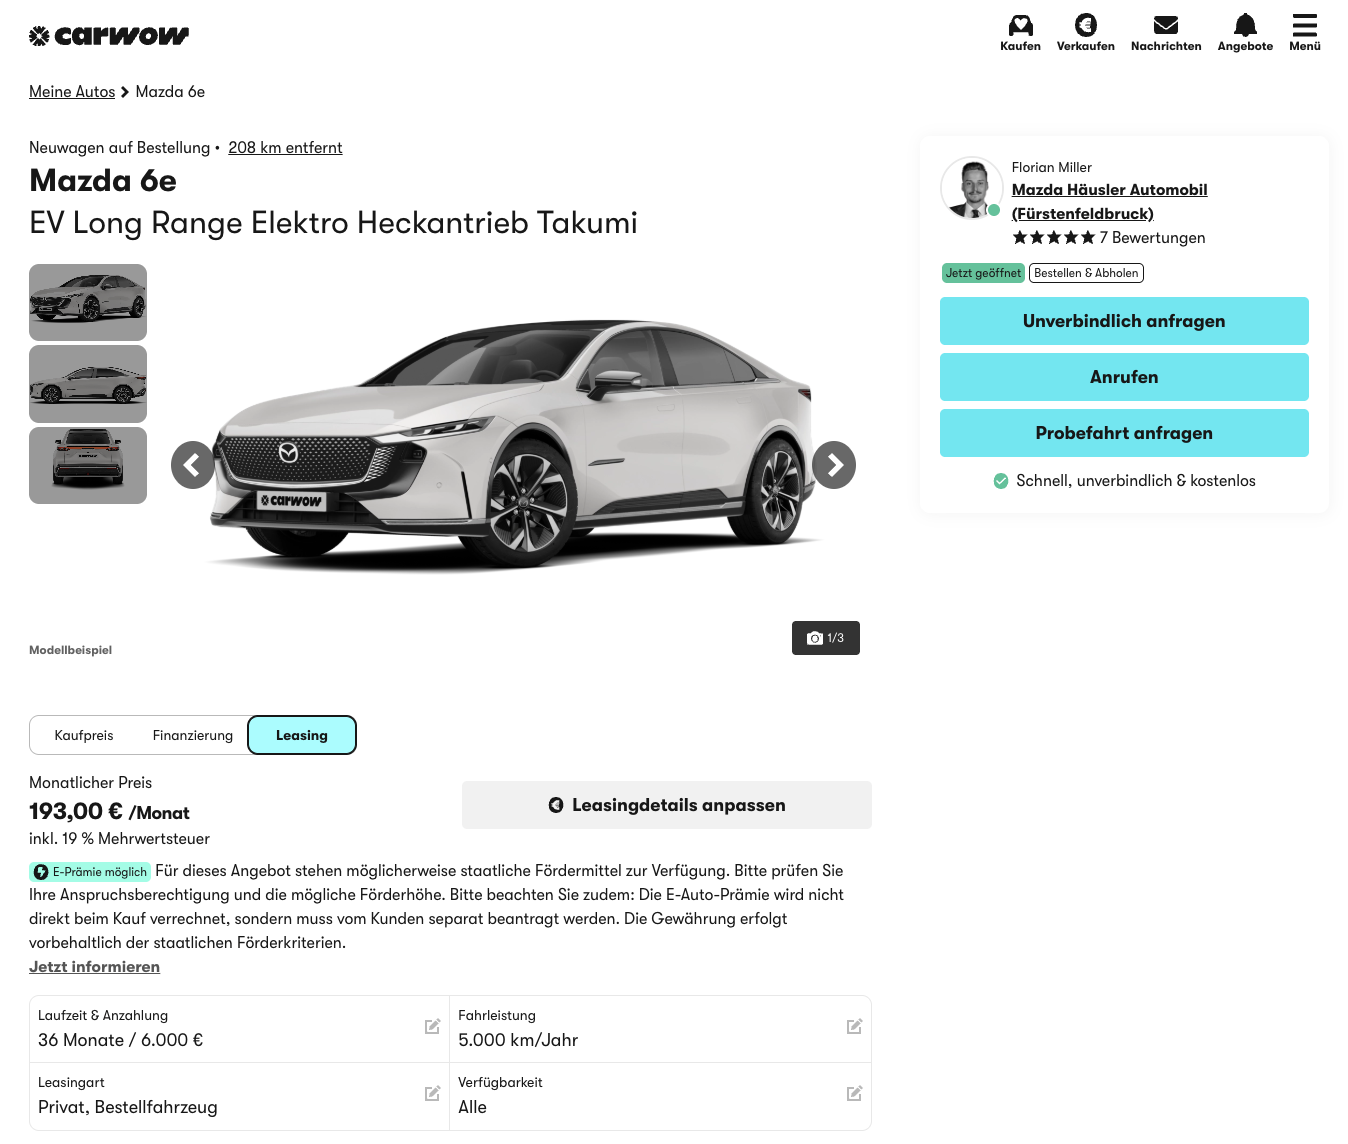Show previous car image arrow

pos(192,465)
